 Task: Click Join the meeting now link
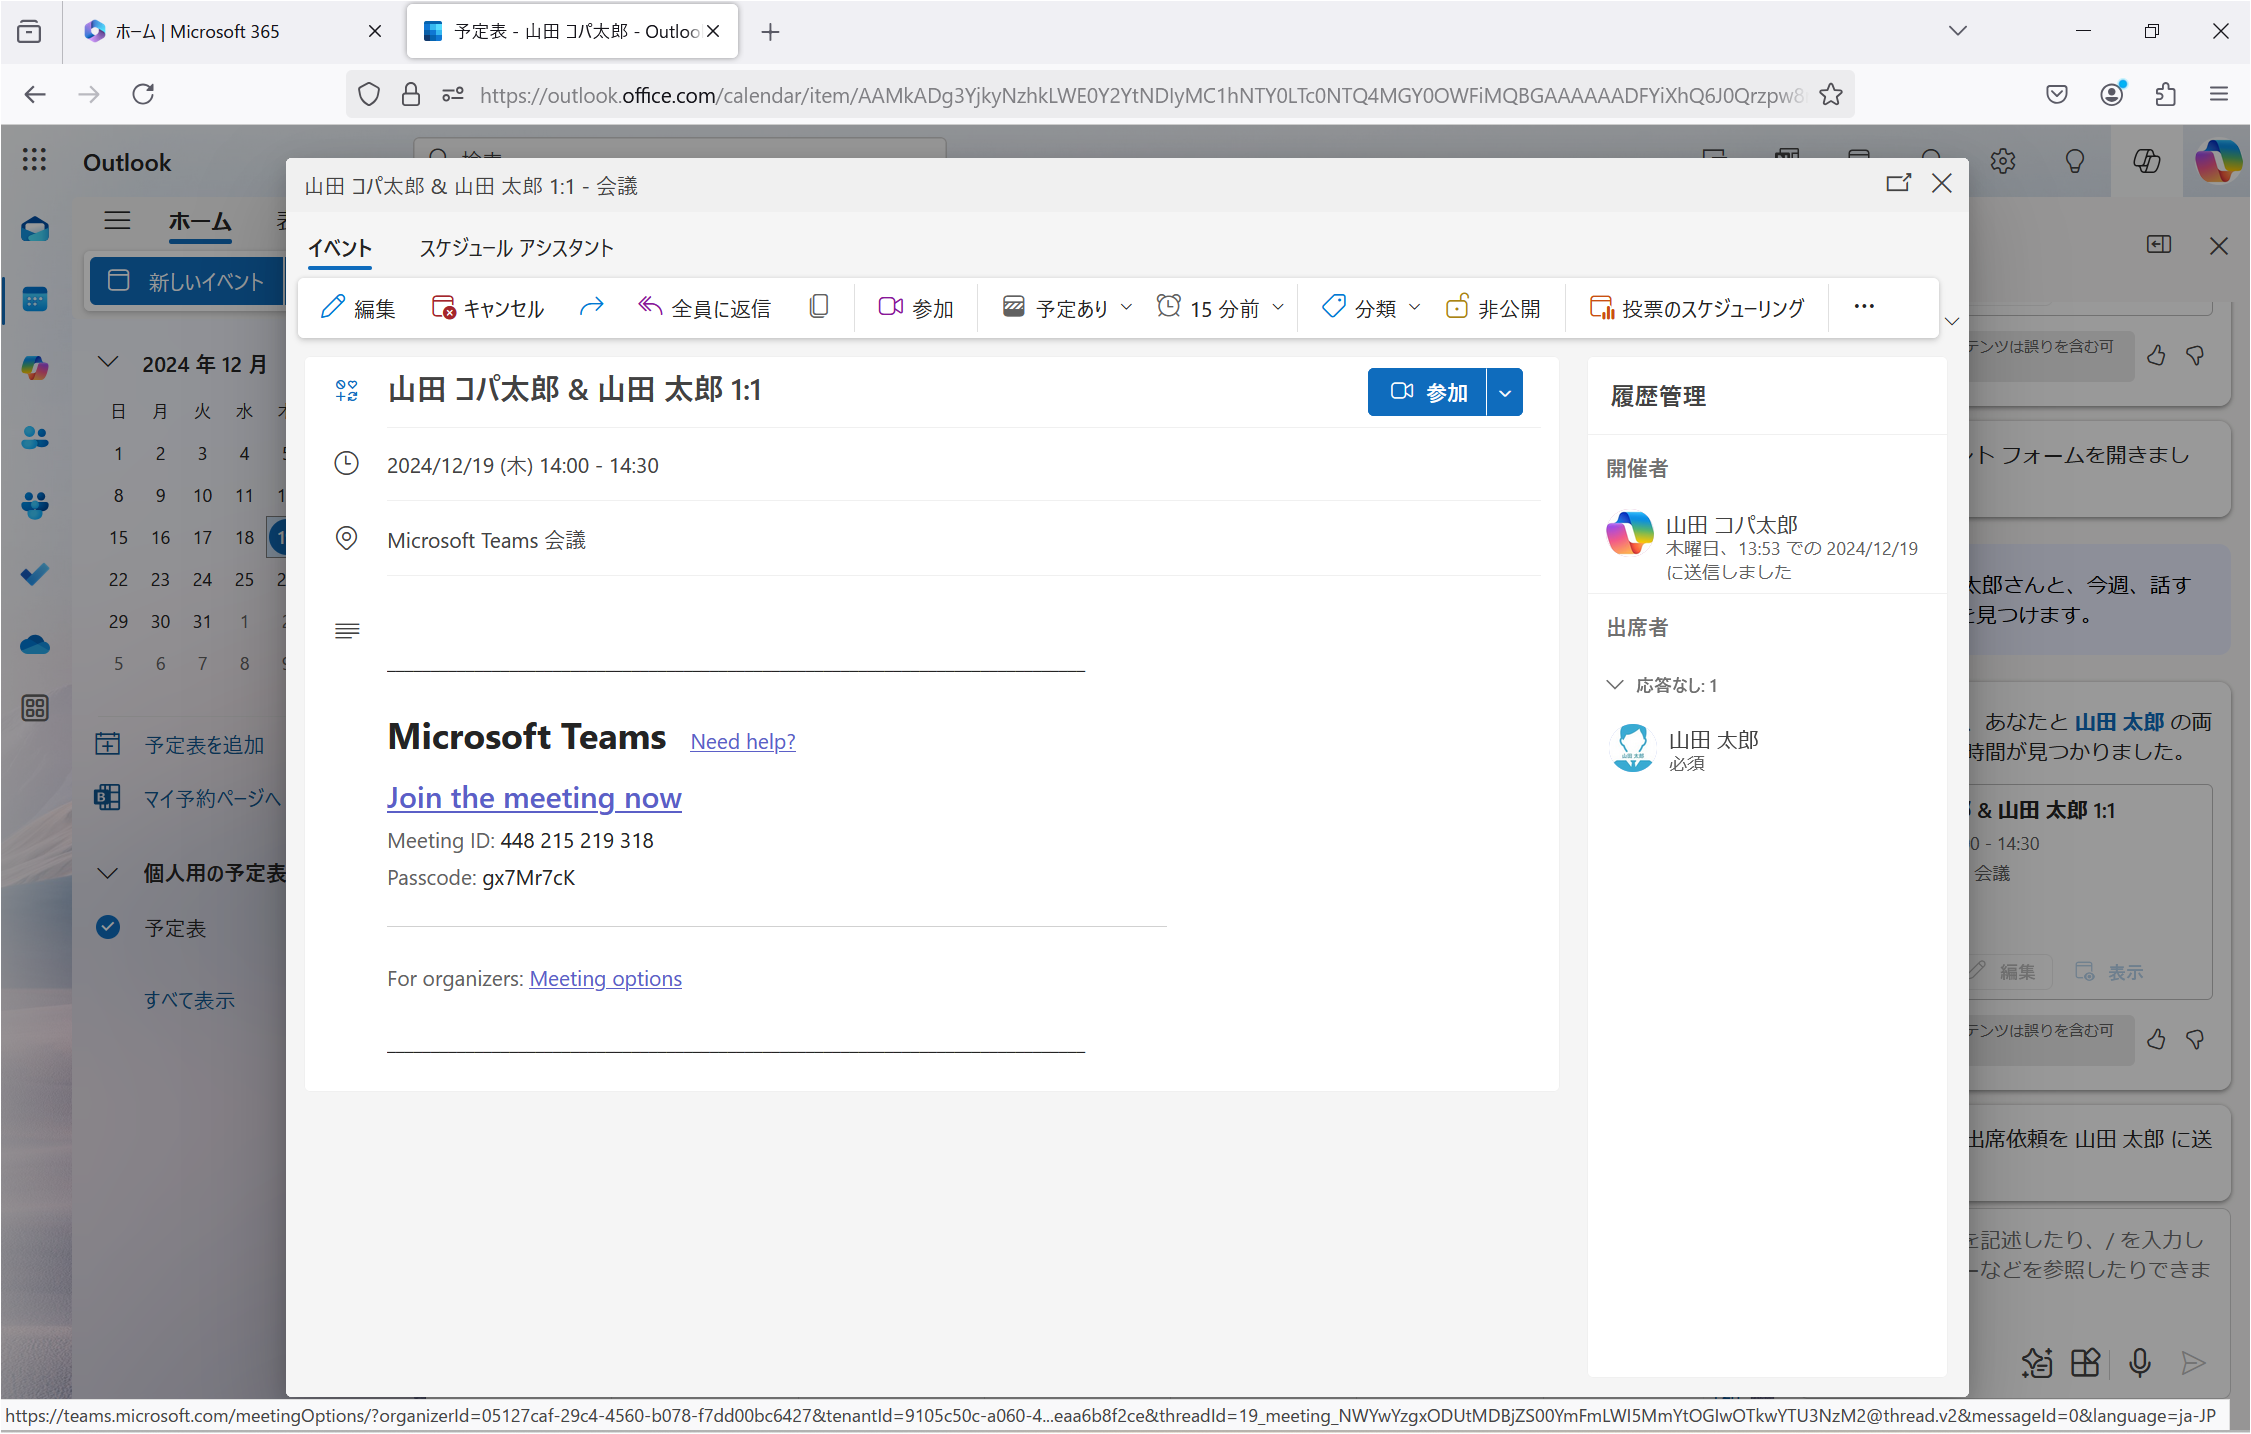coord(534,797)
